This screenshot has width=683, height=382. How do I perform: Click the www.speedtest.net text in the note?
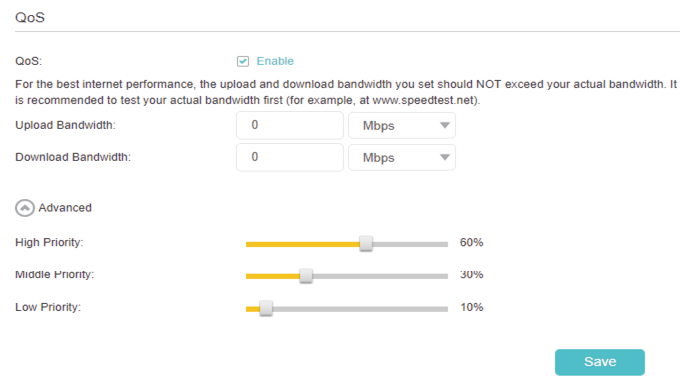423,100
